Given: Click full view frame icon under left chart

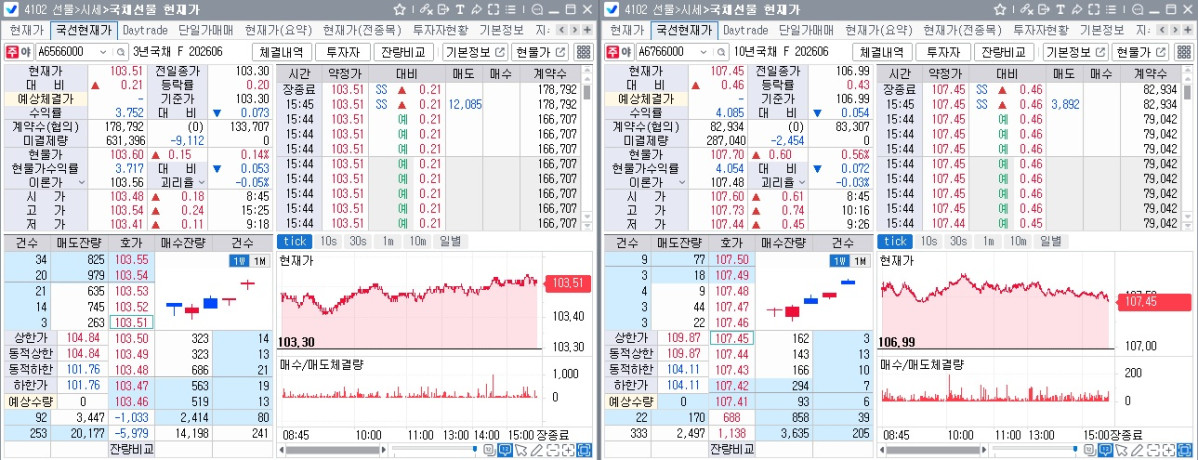Looking at the screenshot, I should 584,450.
